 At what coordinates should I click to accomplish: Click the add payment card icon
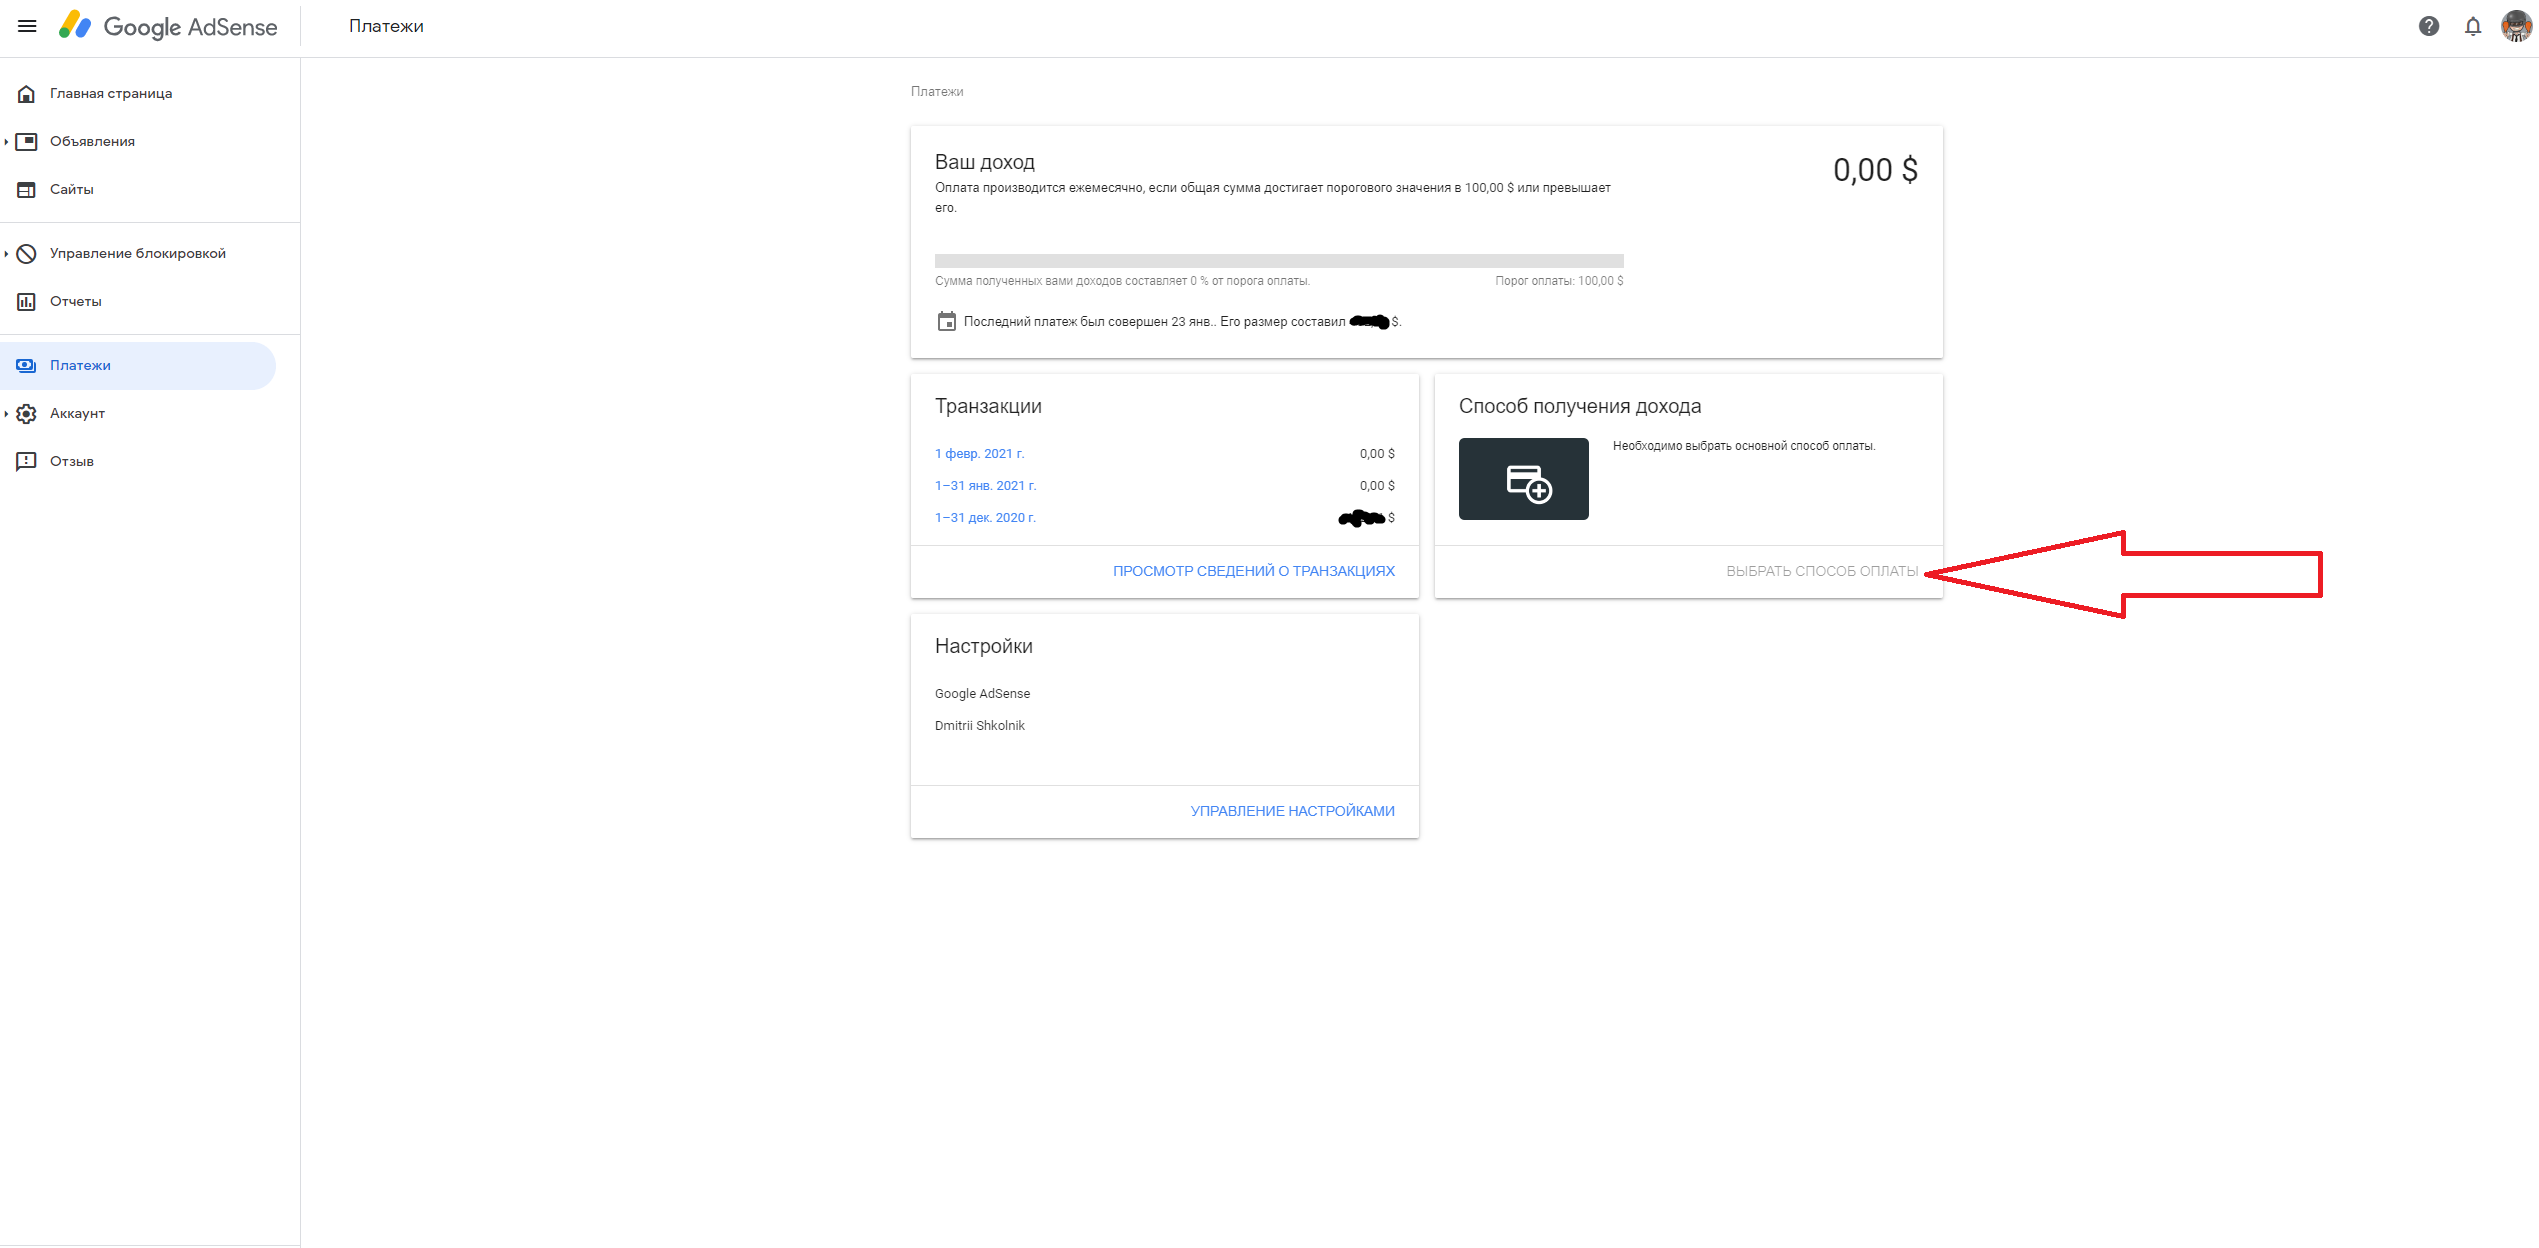[1523, 479]
